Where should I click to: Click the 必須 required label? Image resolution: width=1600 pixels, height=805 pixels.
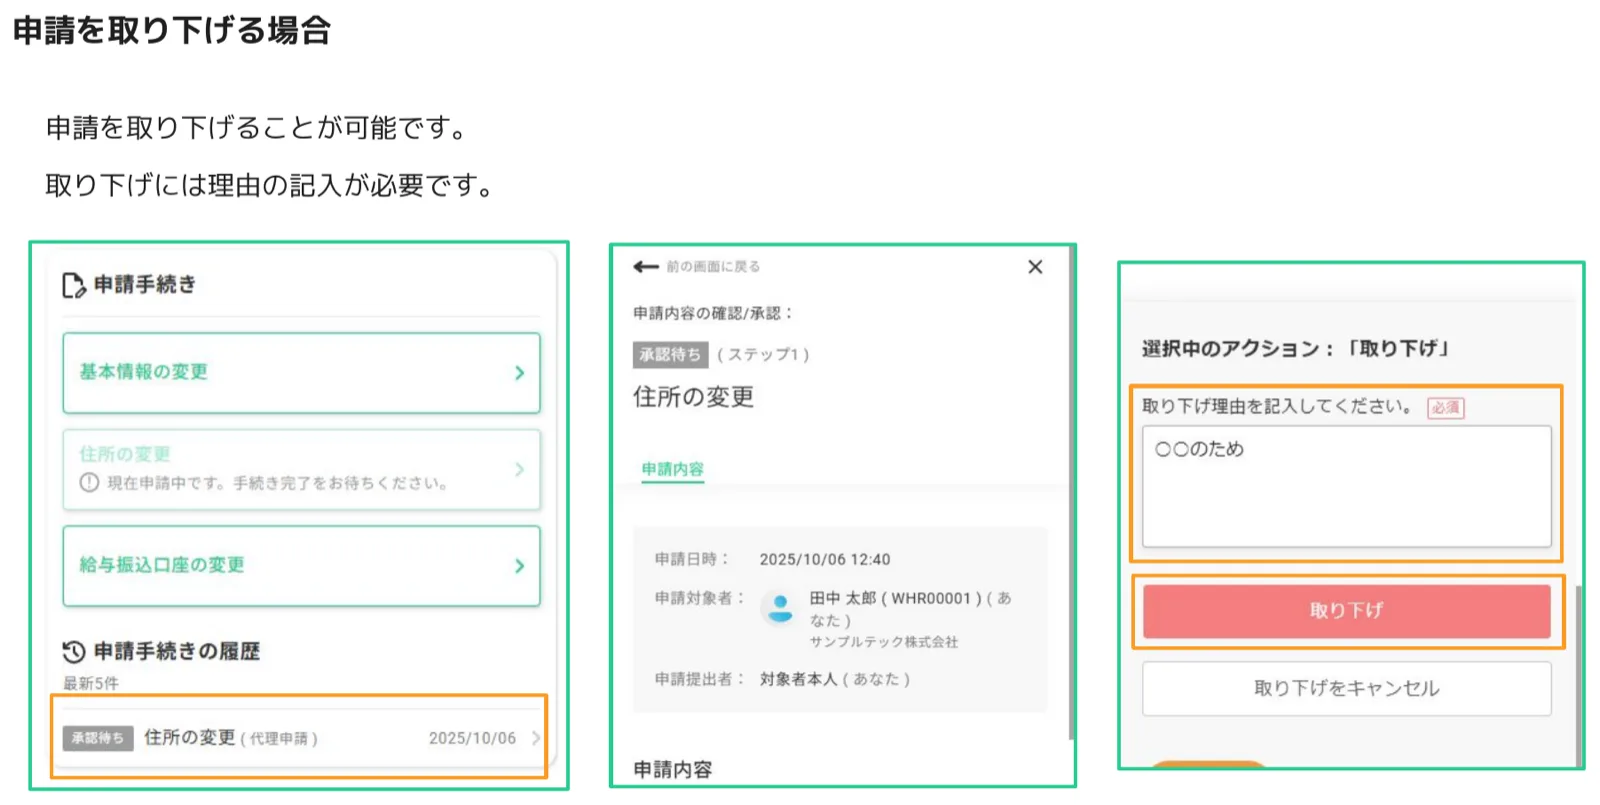click(1445, 407)
